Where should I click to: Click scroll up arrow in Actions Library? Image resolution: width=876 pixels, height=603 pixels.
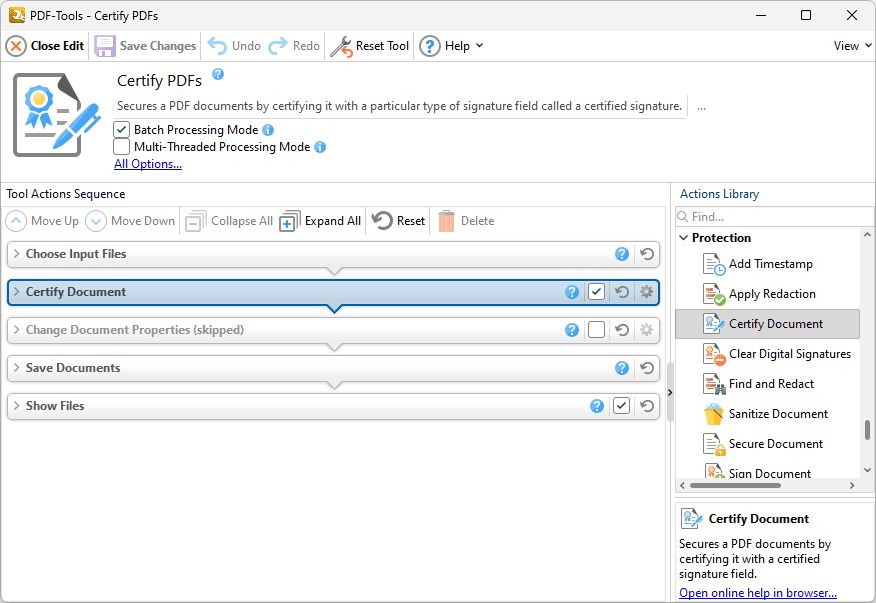point(867,235)
